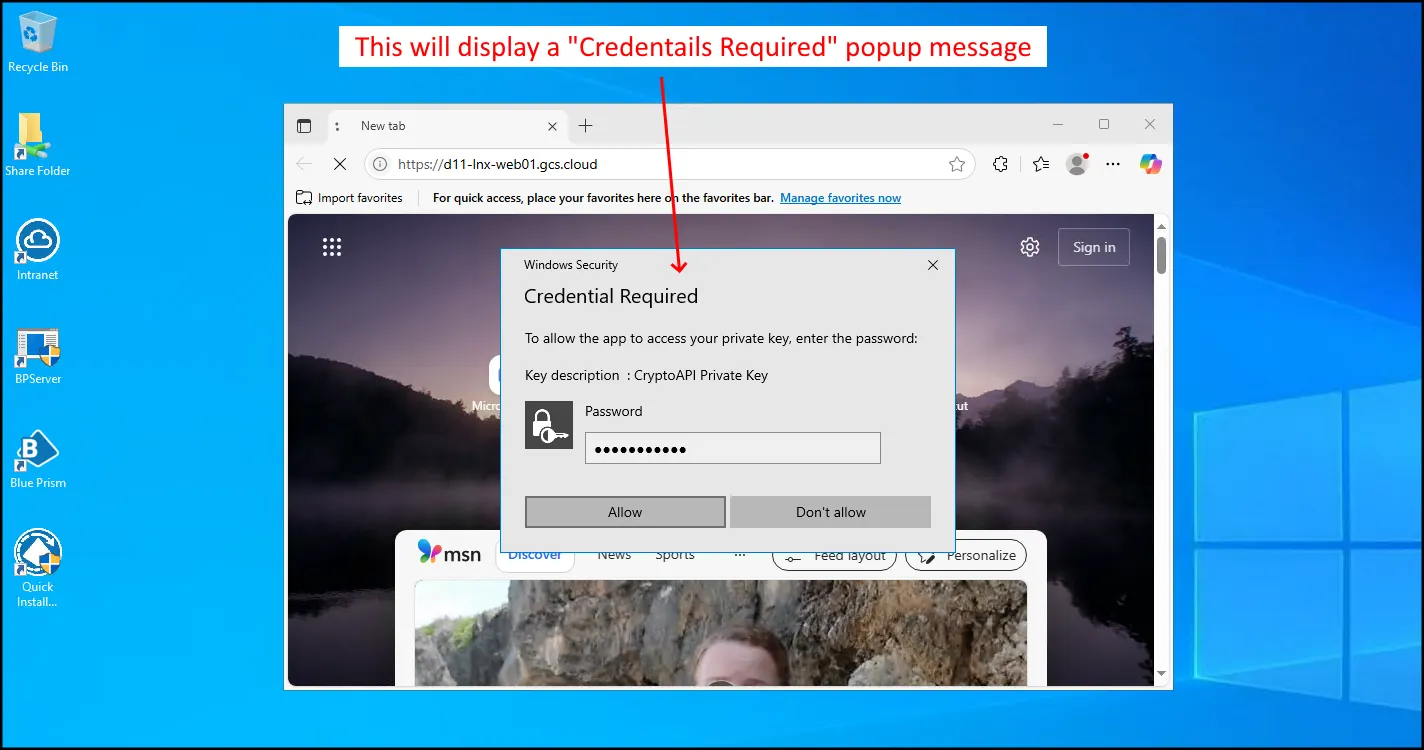Image resolution: width=1424 pixels, height=750 pixels.
Task: Expand Edge Settings and more menu
Action: tap(1113, 164)
